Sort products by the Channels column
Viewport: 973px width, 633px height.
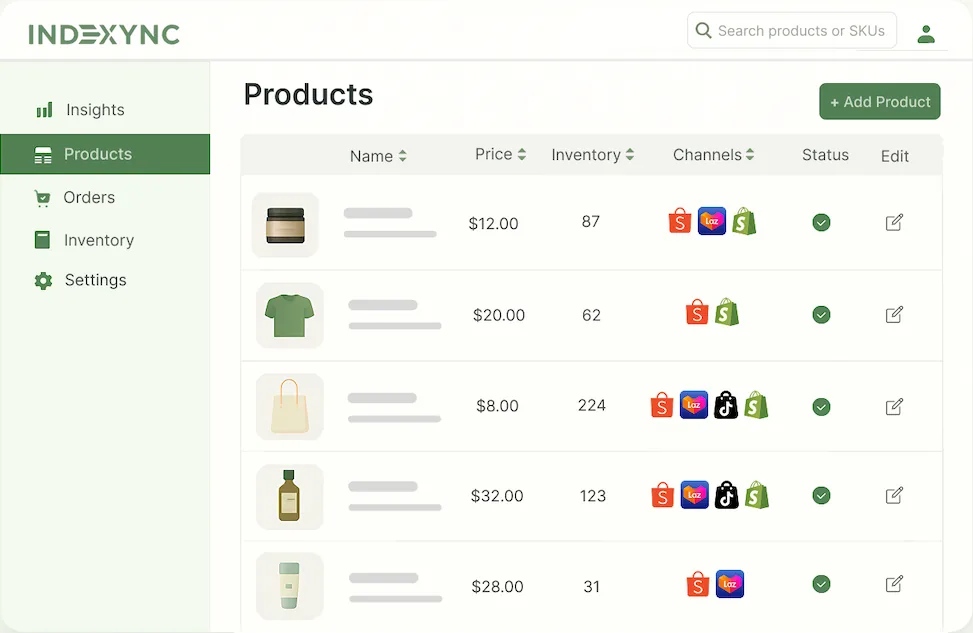click(713, 155)
